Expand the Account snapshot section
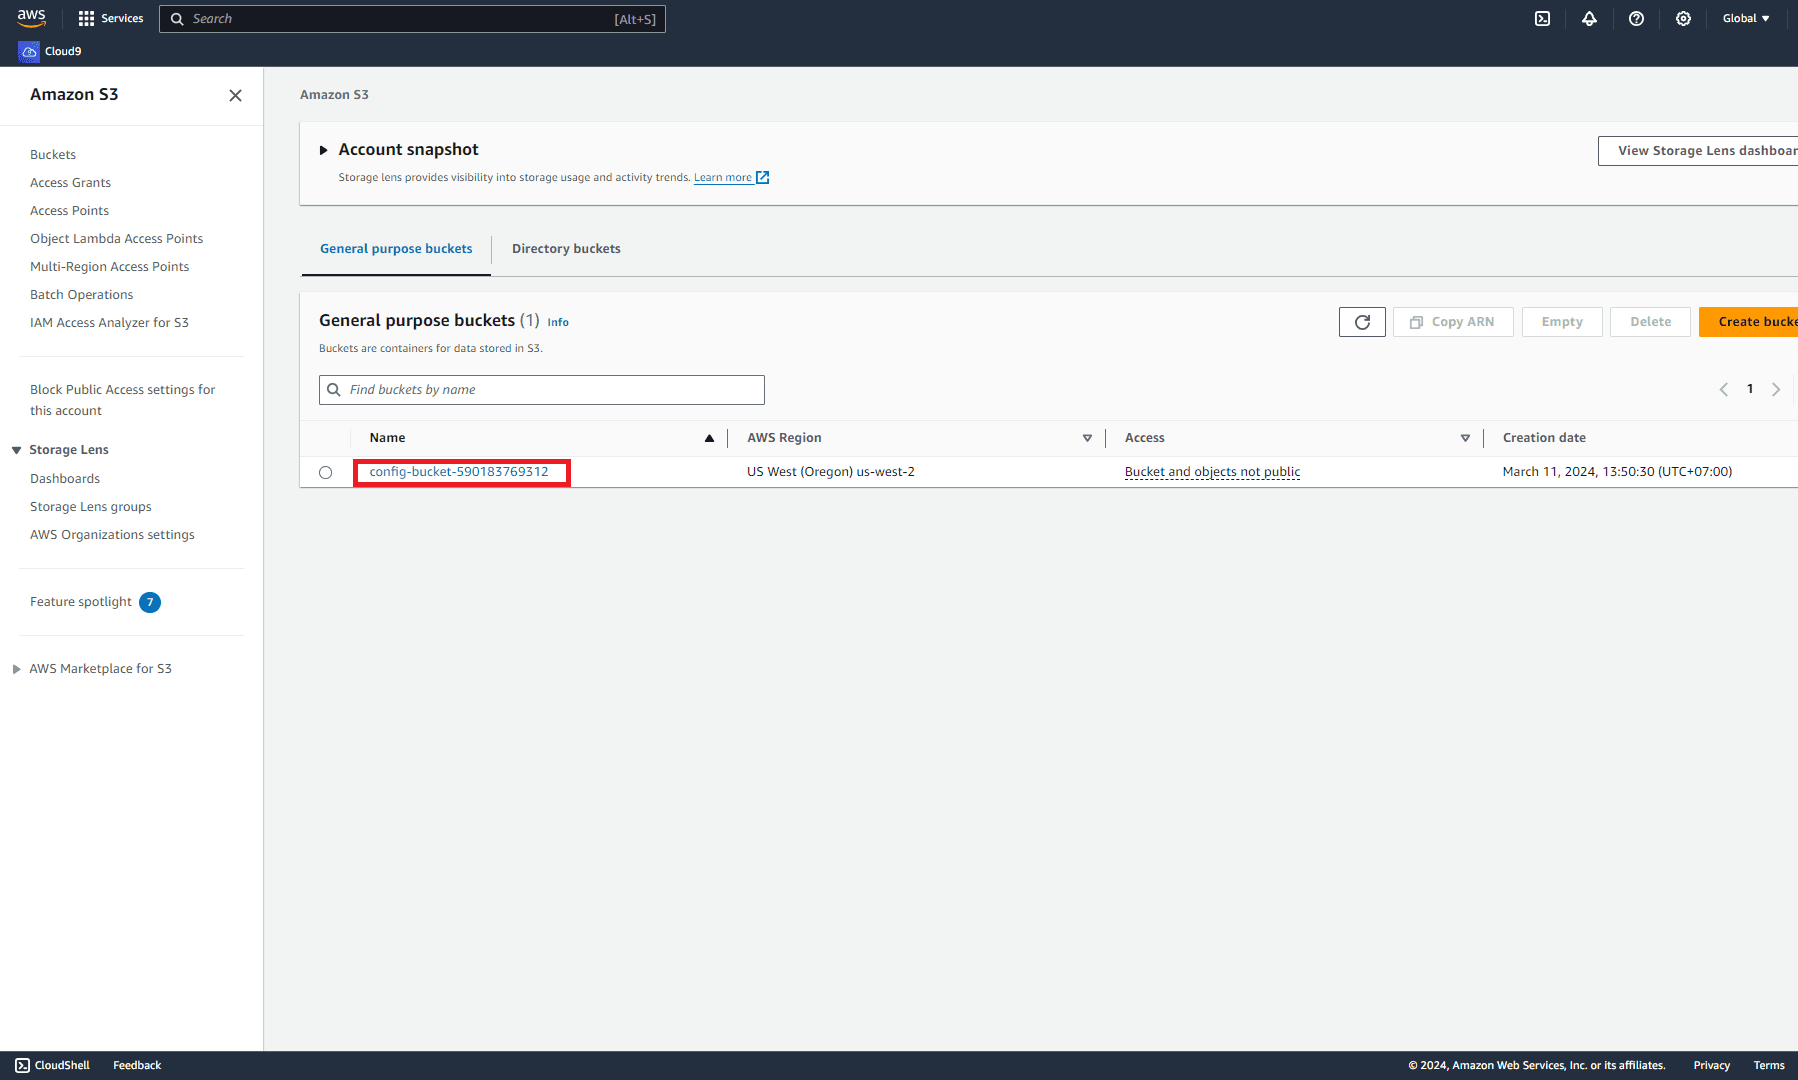Viewport: 1798px width, 1080px height. 323,150
